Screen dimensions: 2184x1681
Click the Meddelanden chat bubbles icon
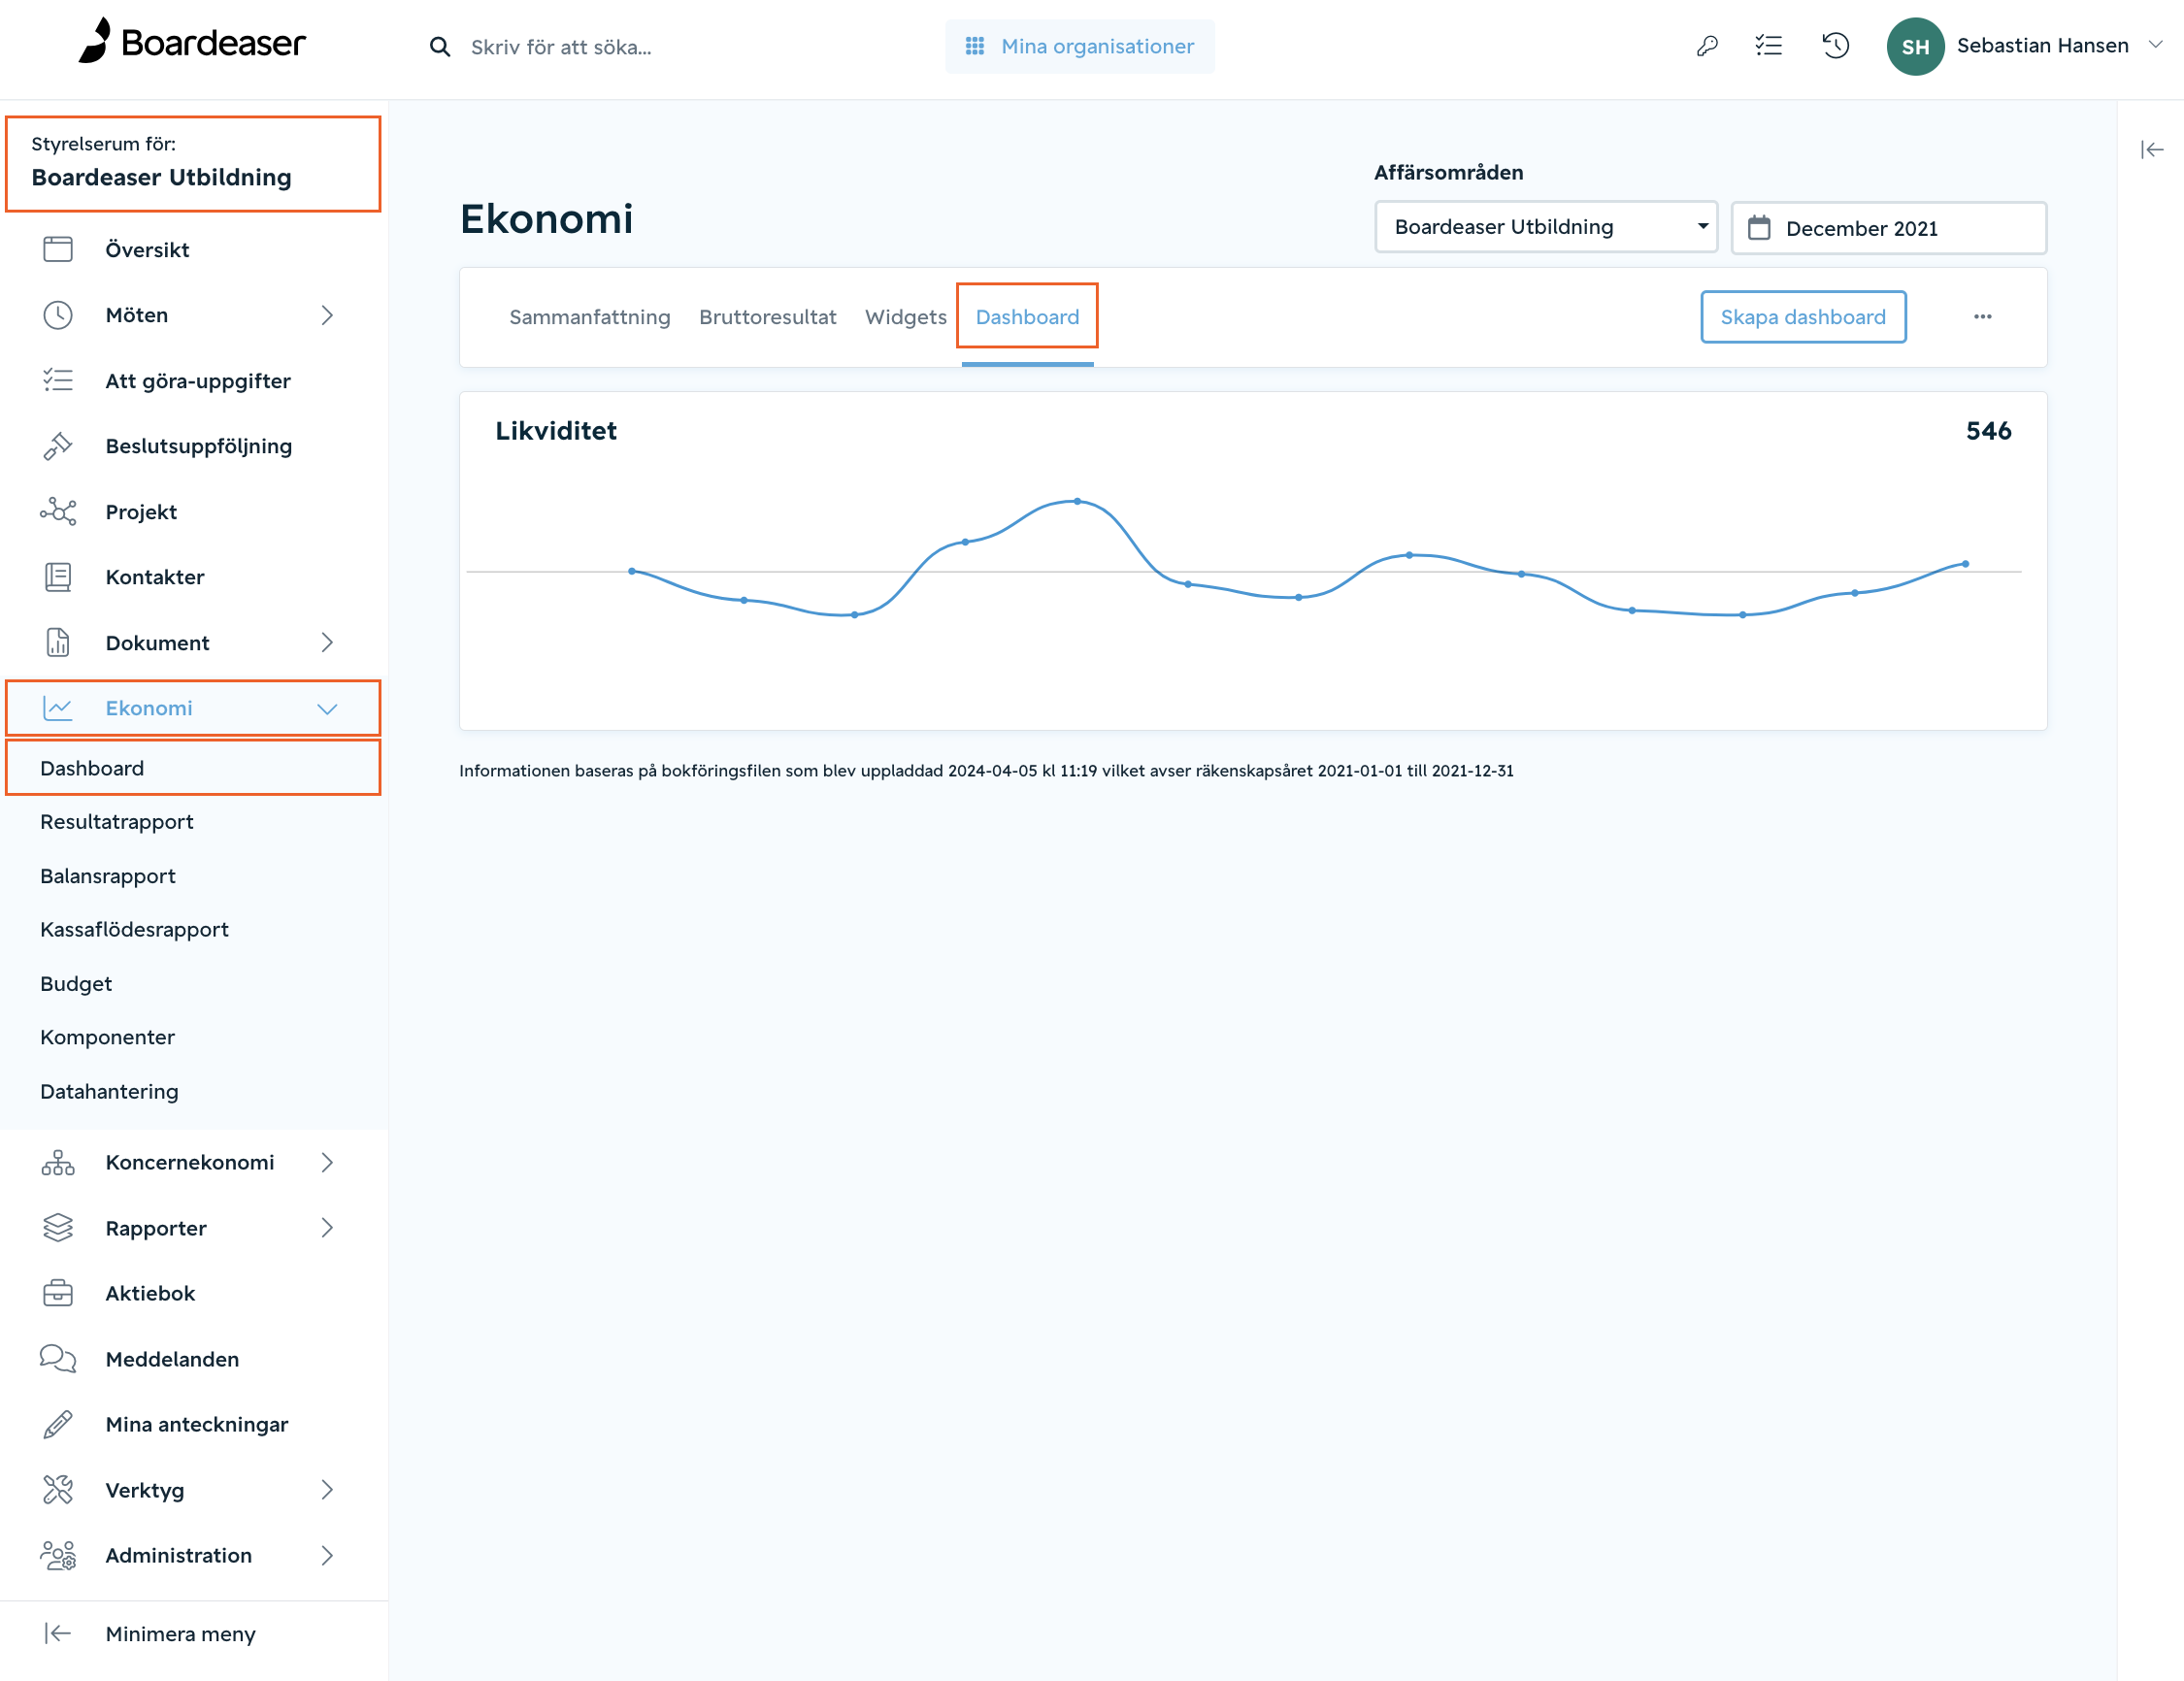coord(58,1358)
